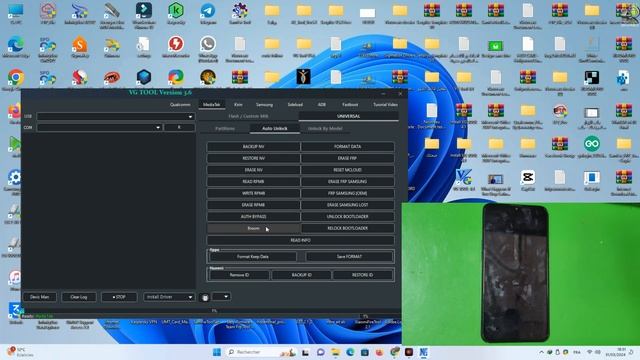Viewport: 640px width, 360px height.
Task: Open the Wi-Fi network tray icon
Action: 589,352
